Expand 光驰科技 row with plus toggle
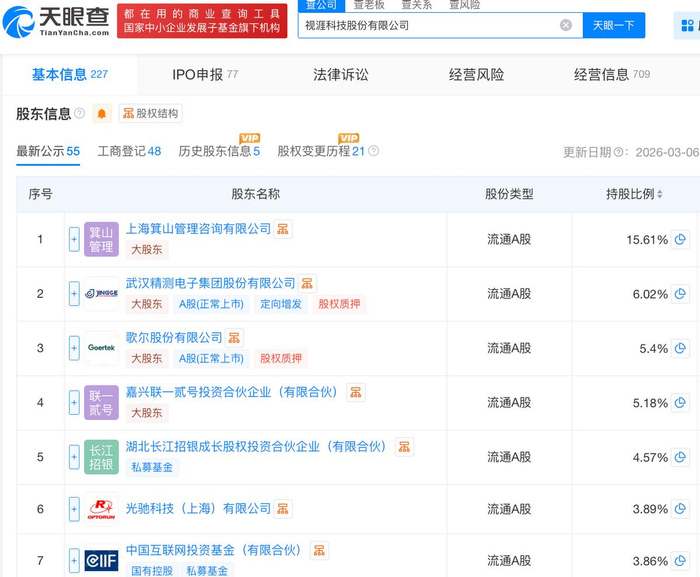Viewport: 700px width, 577px height. 73,509
